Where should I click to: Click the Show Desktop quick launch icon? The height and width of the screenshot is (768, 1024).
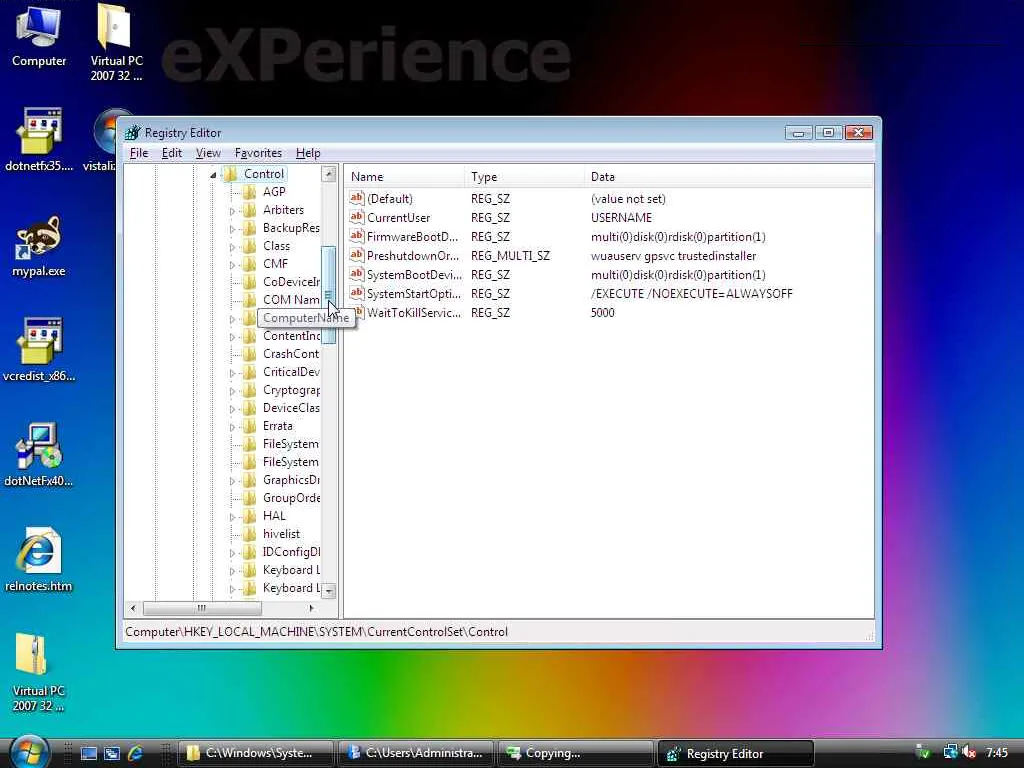click(89, 753)
